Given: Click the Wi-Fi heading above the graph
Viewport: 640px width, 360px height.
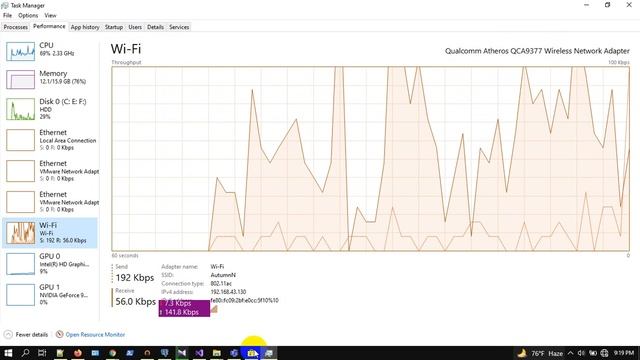Looking at the screenshot, I should [126, 49].
